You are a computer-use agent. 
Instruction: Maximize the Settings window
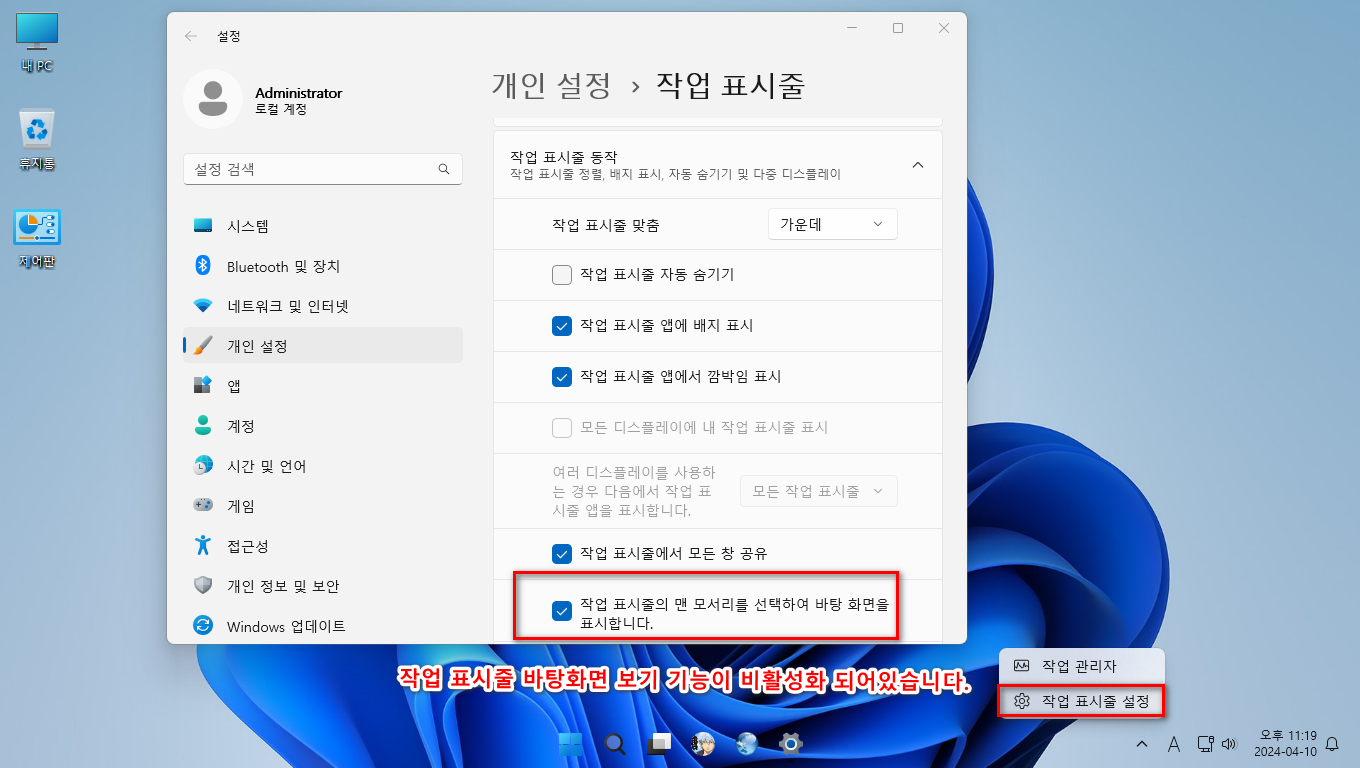point(898,29)
